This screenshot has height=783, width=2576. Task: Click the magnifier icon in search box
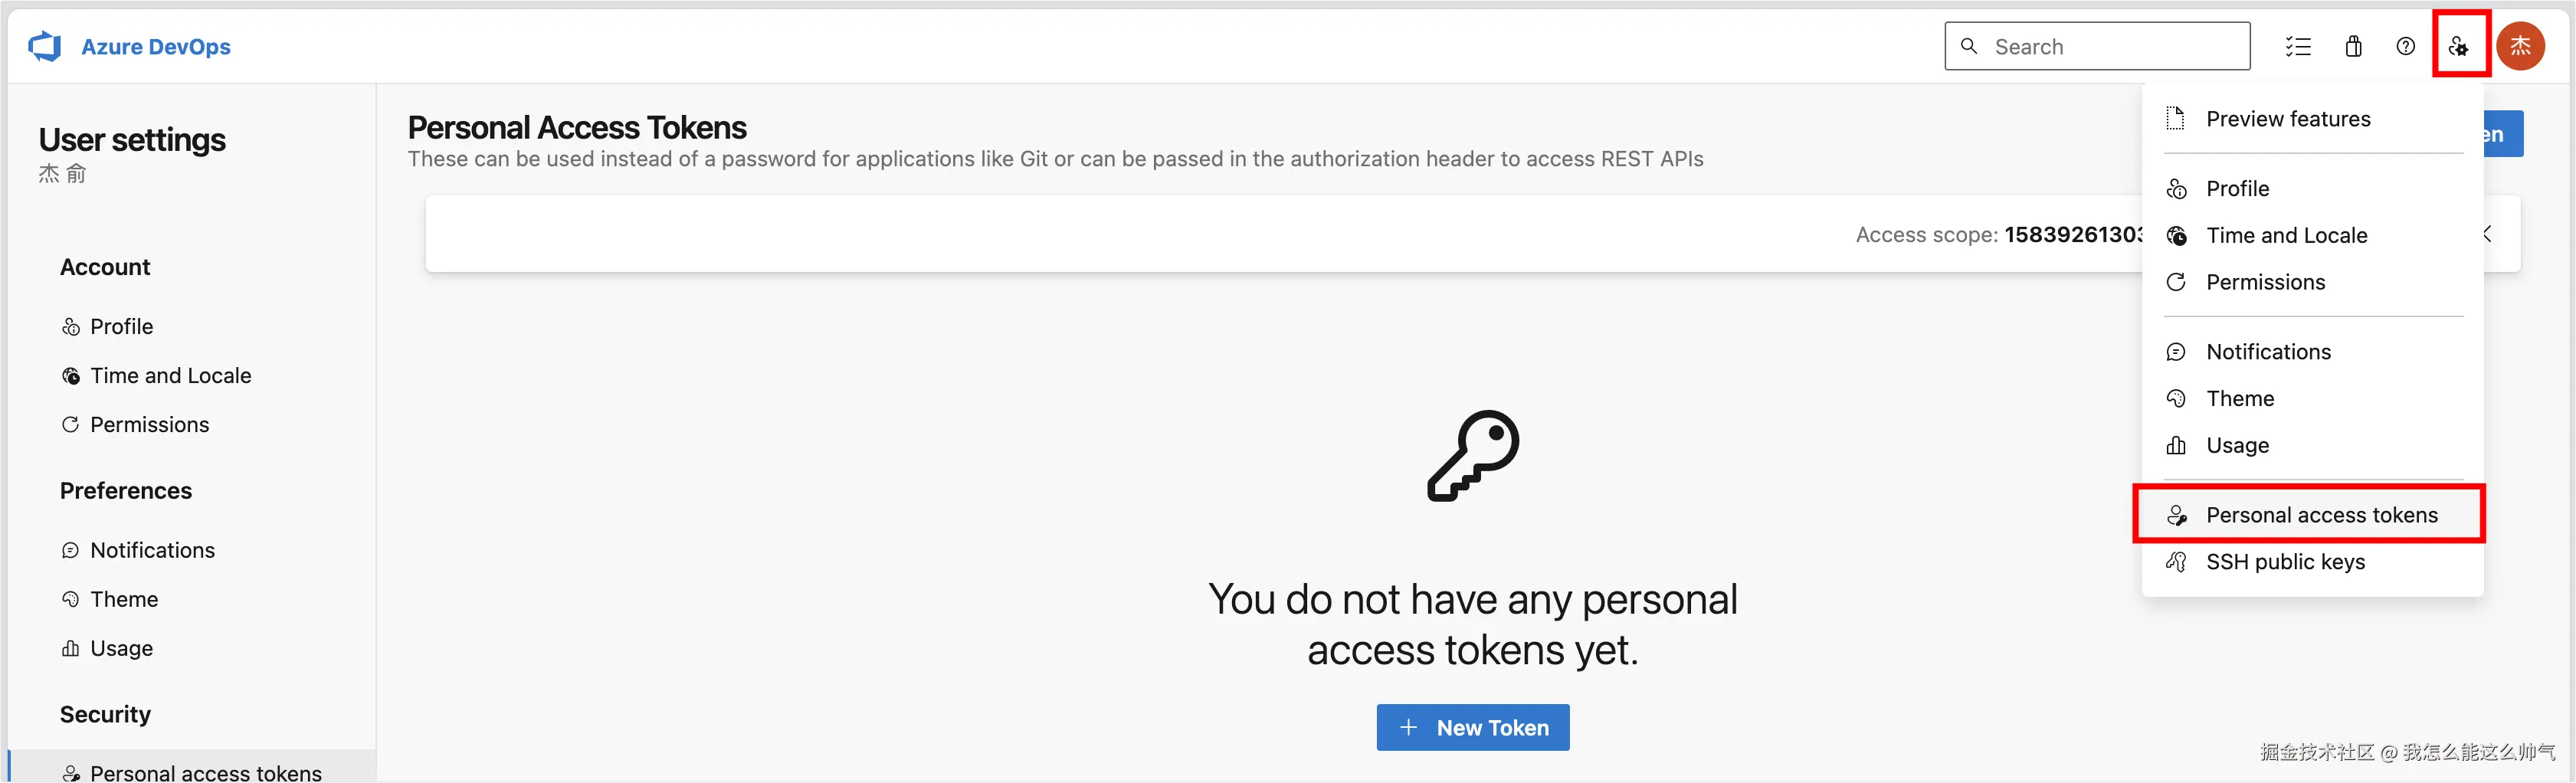pos(1969,46)
